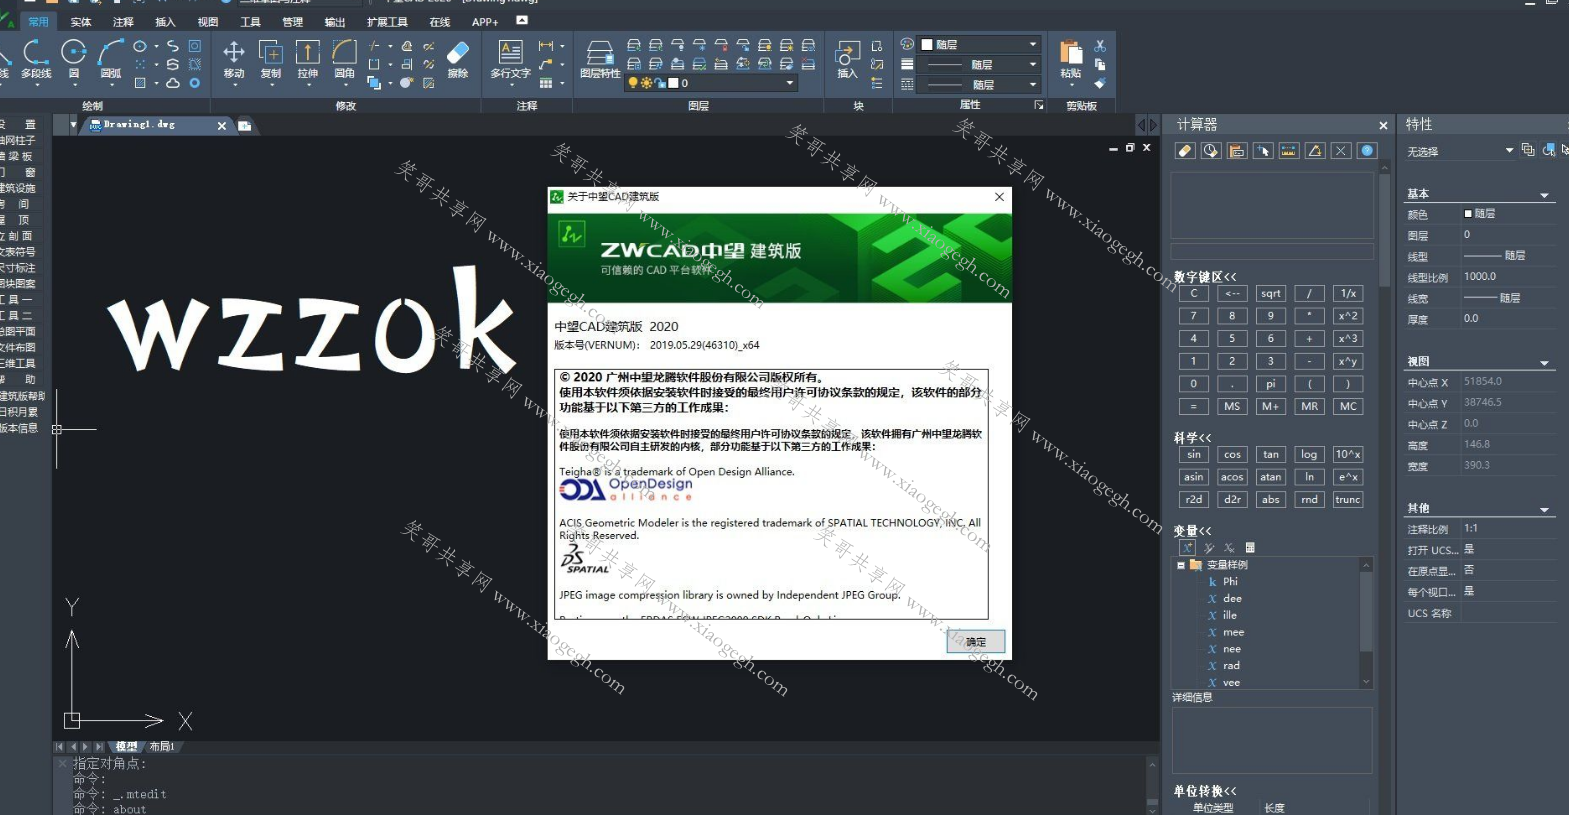Collapse the 视图 properties group

pyautogui.click(x=1544, y=363)
